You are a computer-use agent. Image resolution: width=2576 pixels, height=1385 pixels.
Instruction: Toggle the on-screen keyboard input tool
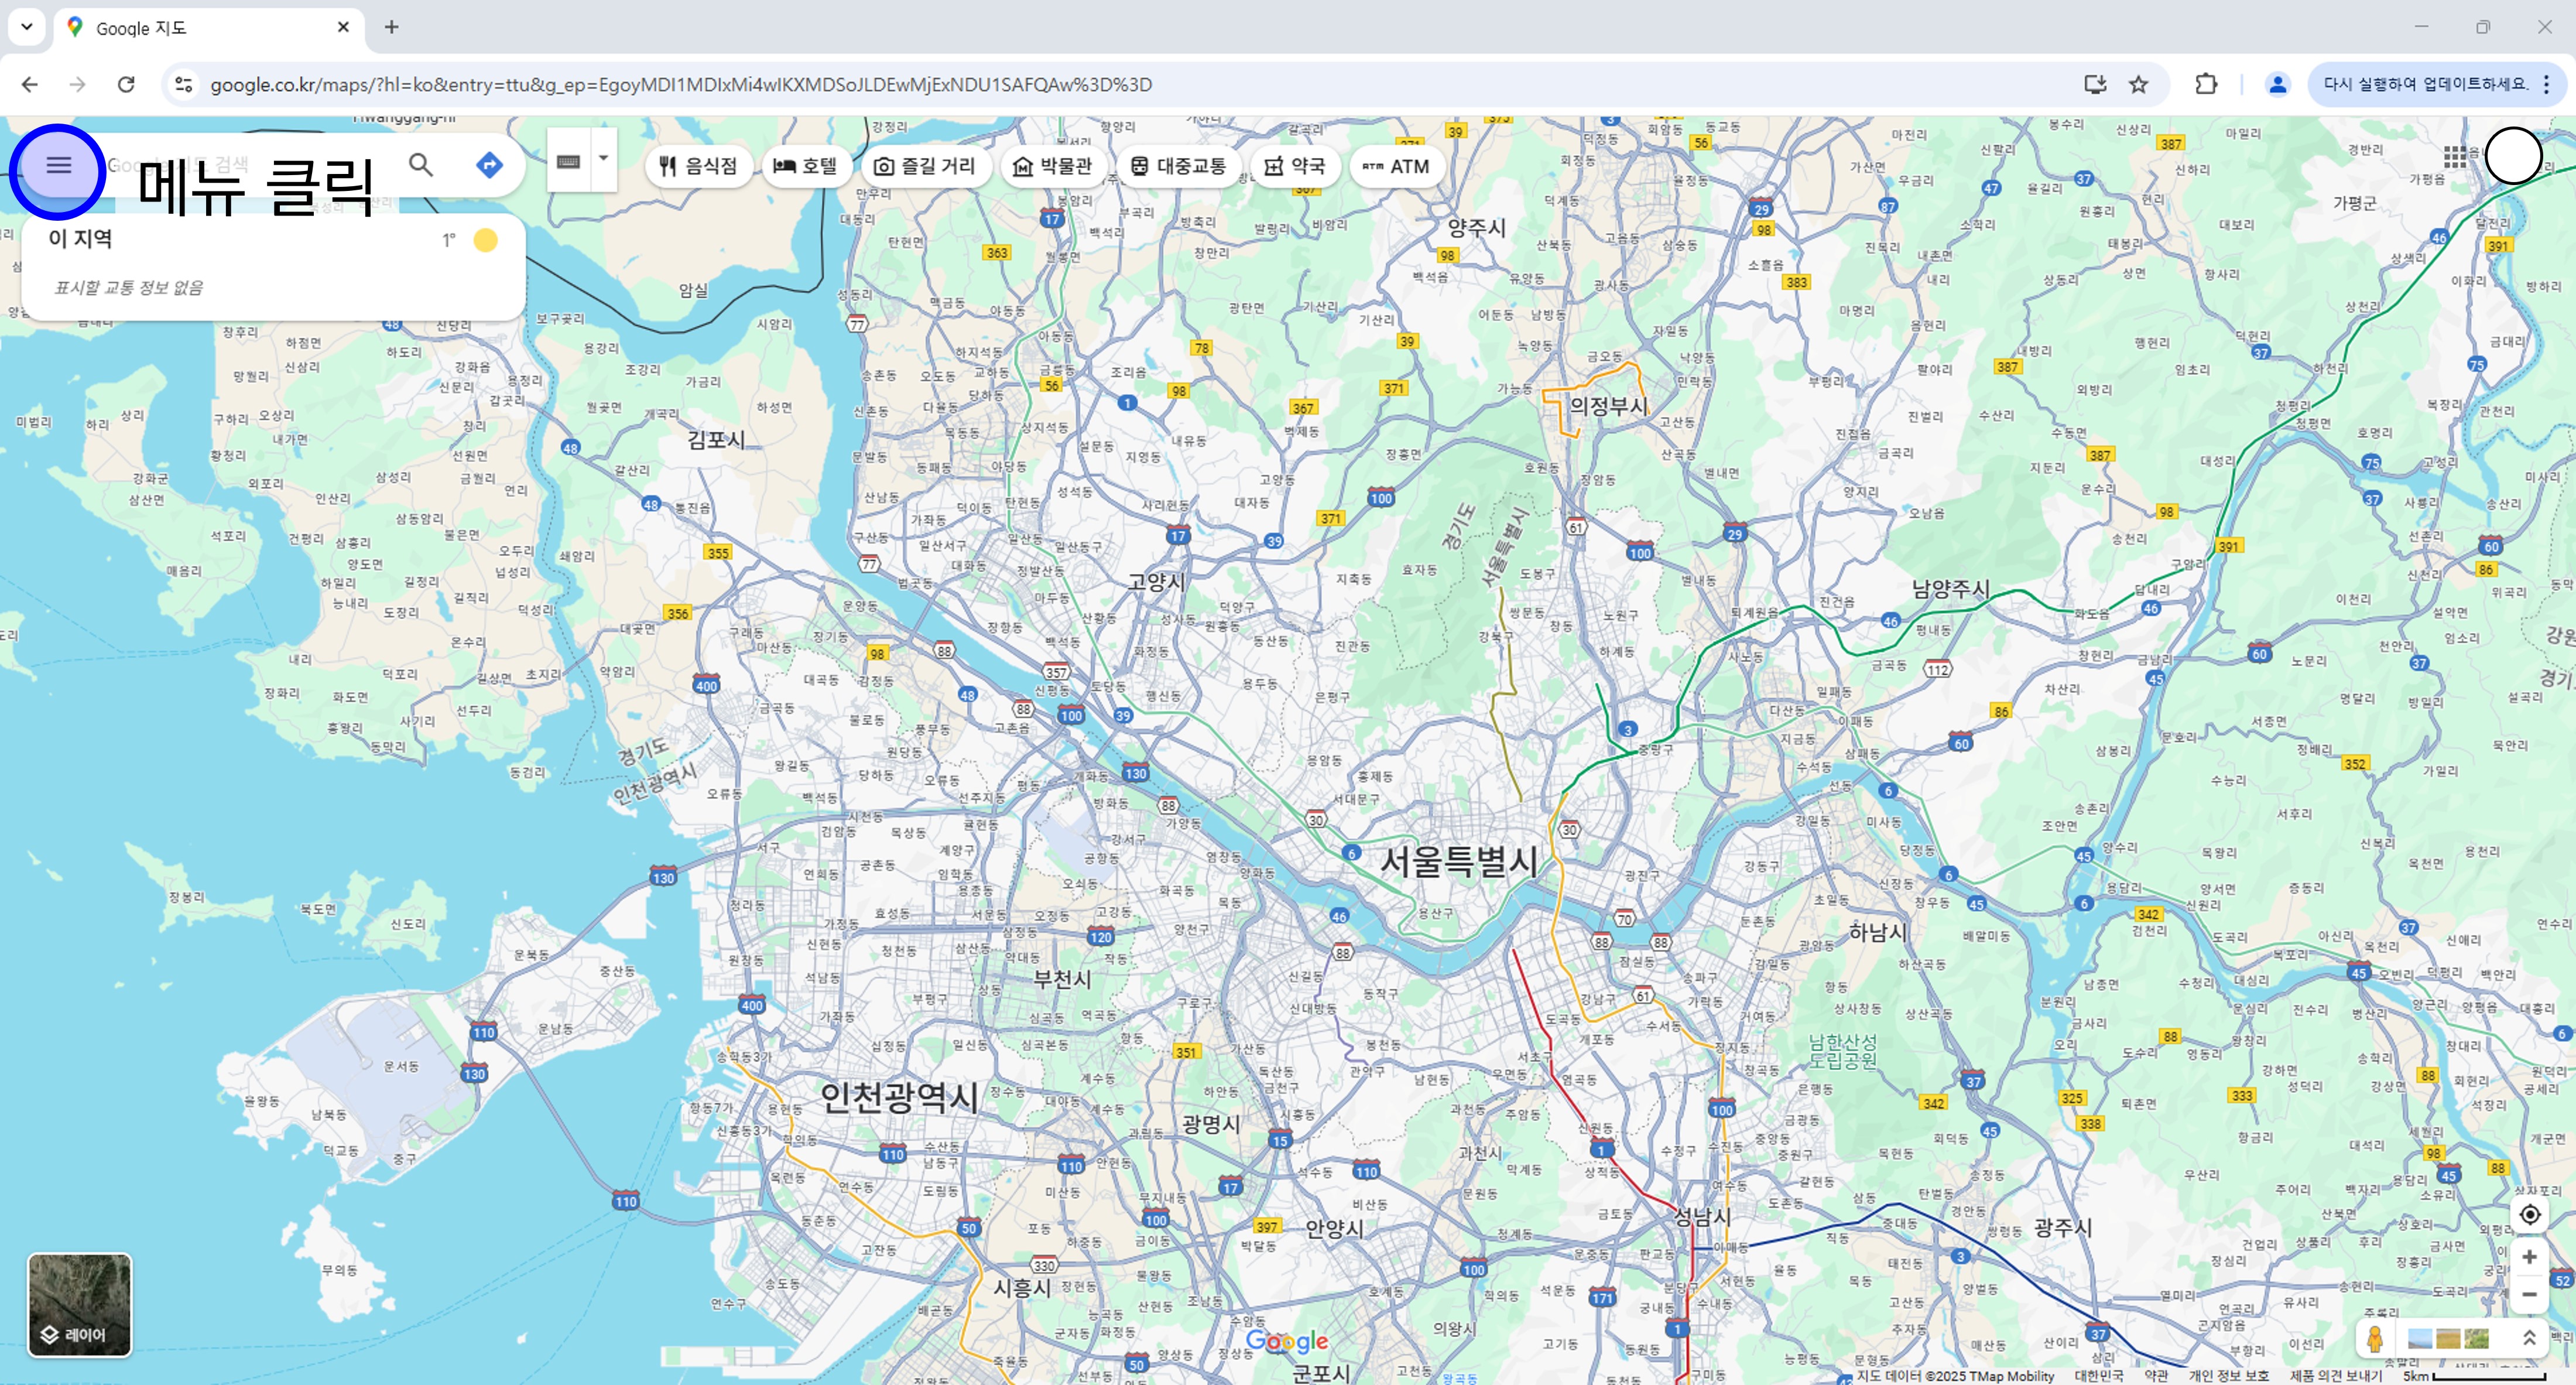coord(568,161)
